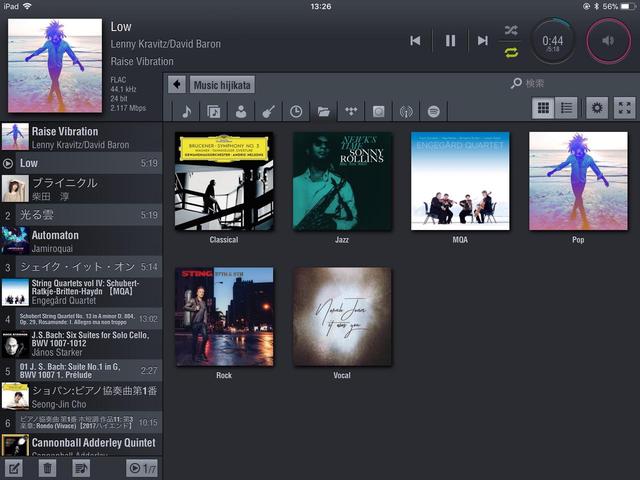Select String Quartets vol IV album header
The image size is (640, 480).
coord(81,292)
